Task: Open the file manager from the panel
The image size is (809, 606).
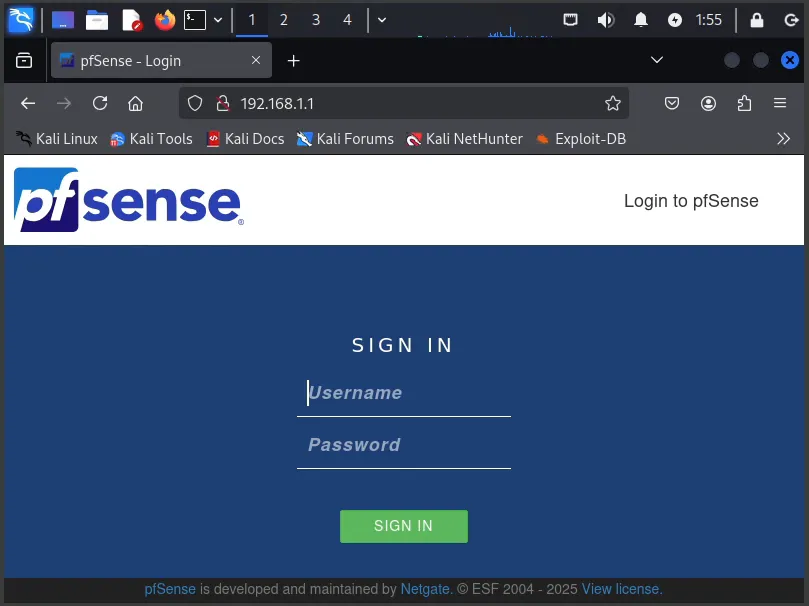Action: 97,20
